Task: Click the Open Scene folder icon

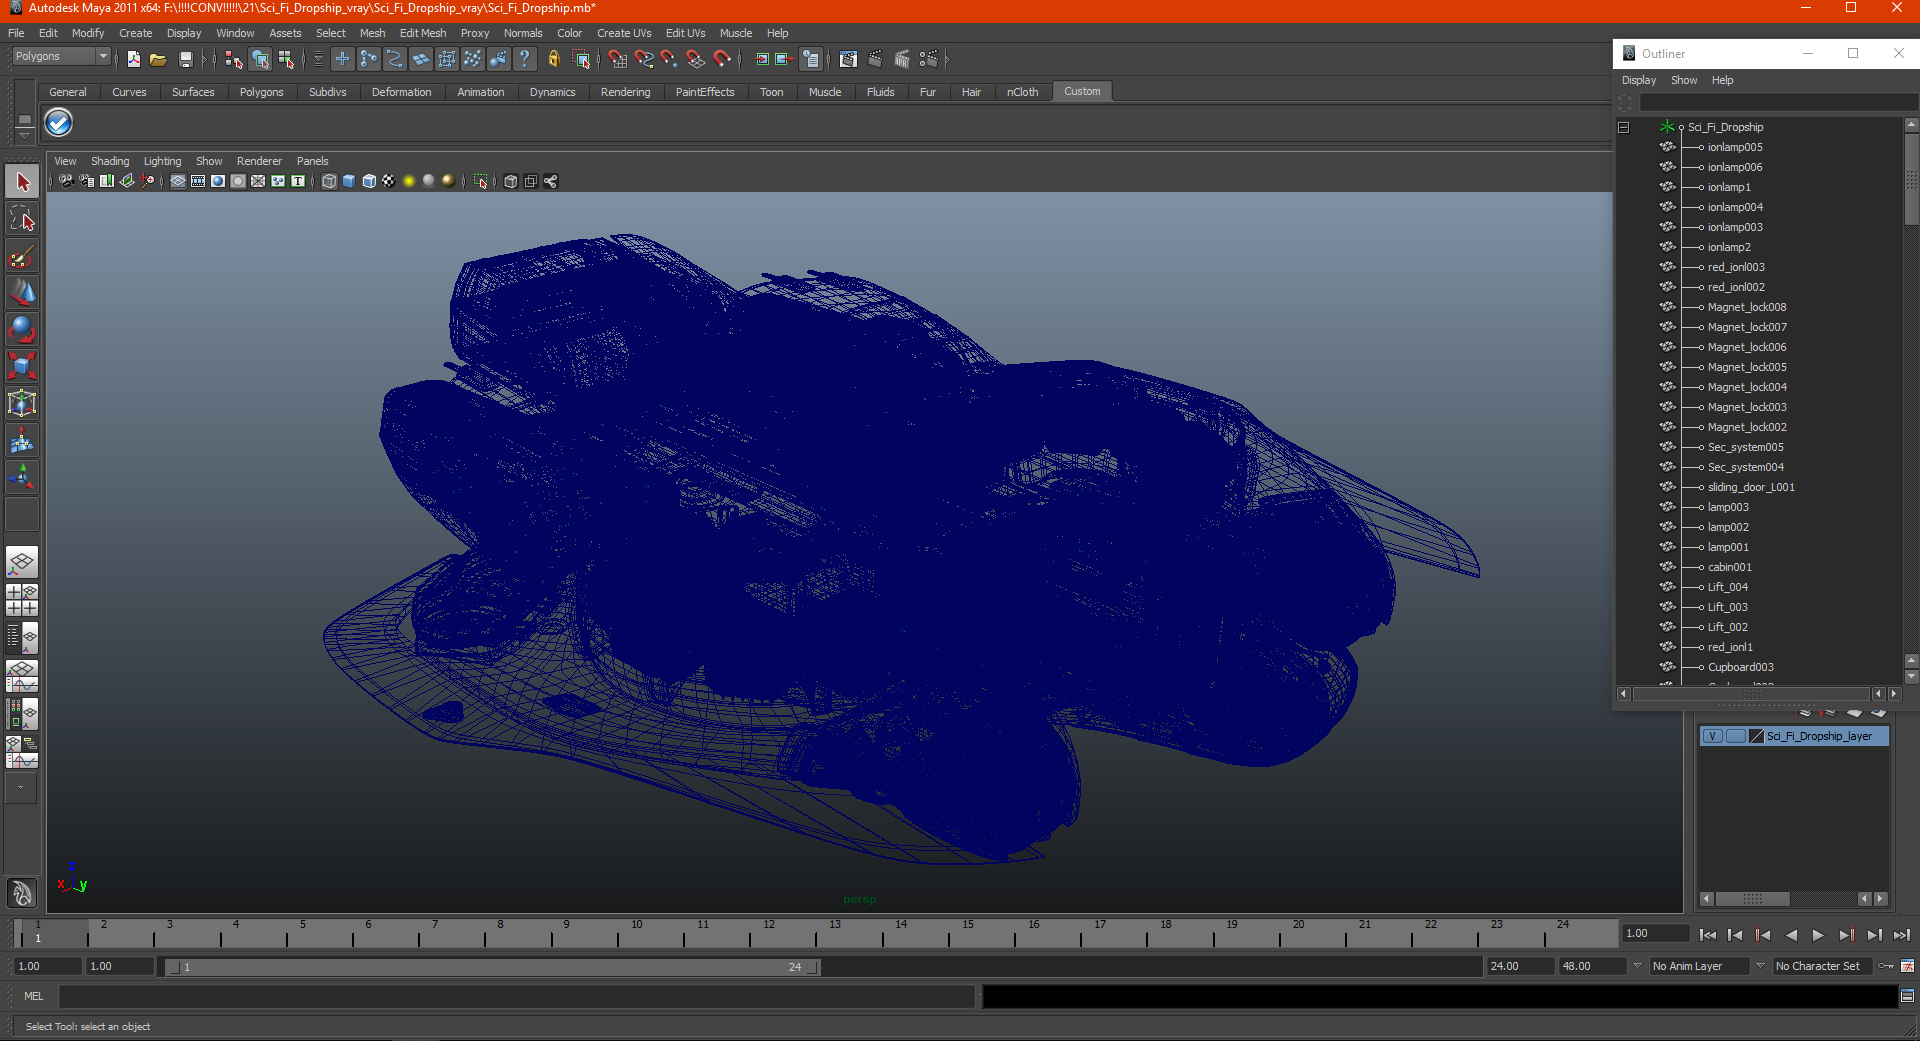Action: coord(158,60)
